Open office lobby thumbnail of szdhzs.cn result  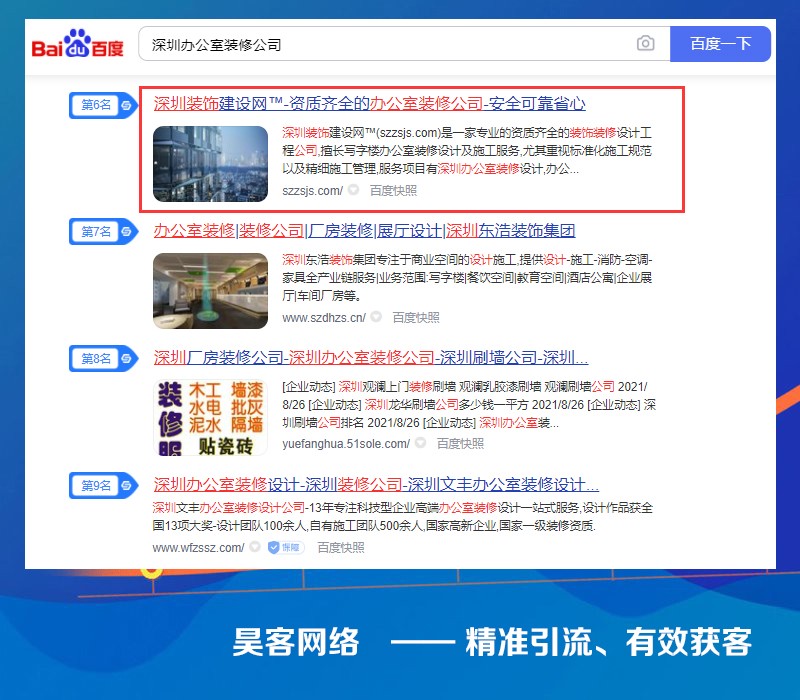[x=210, y=291]
